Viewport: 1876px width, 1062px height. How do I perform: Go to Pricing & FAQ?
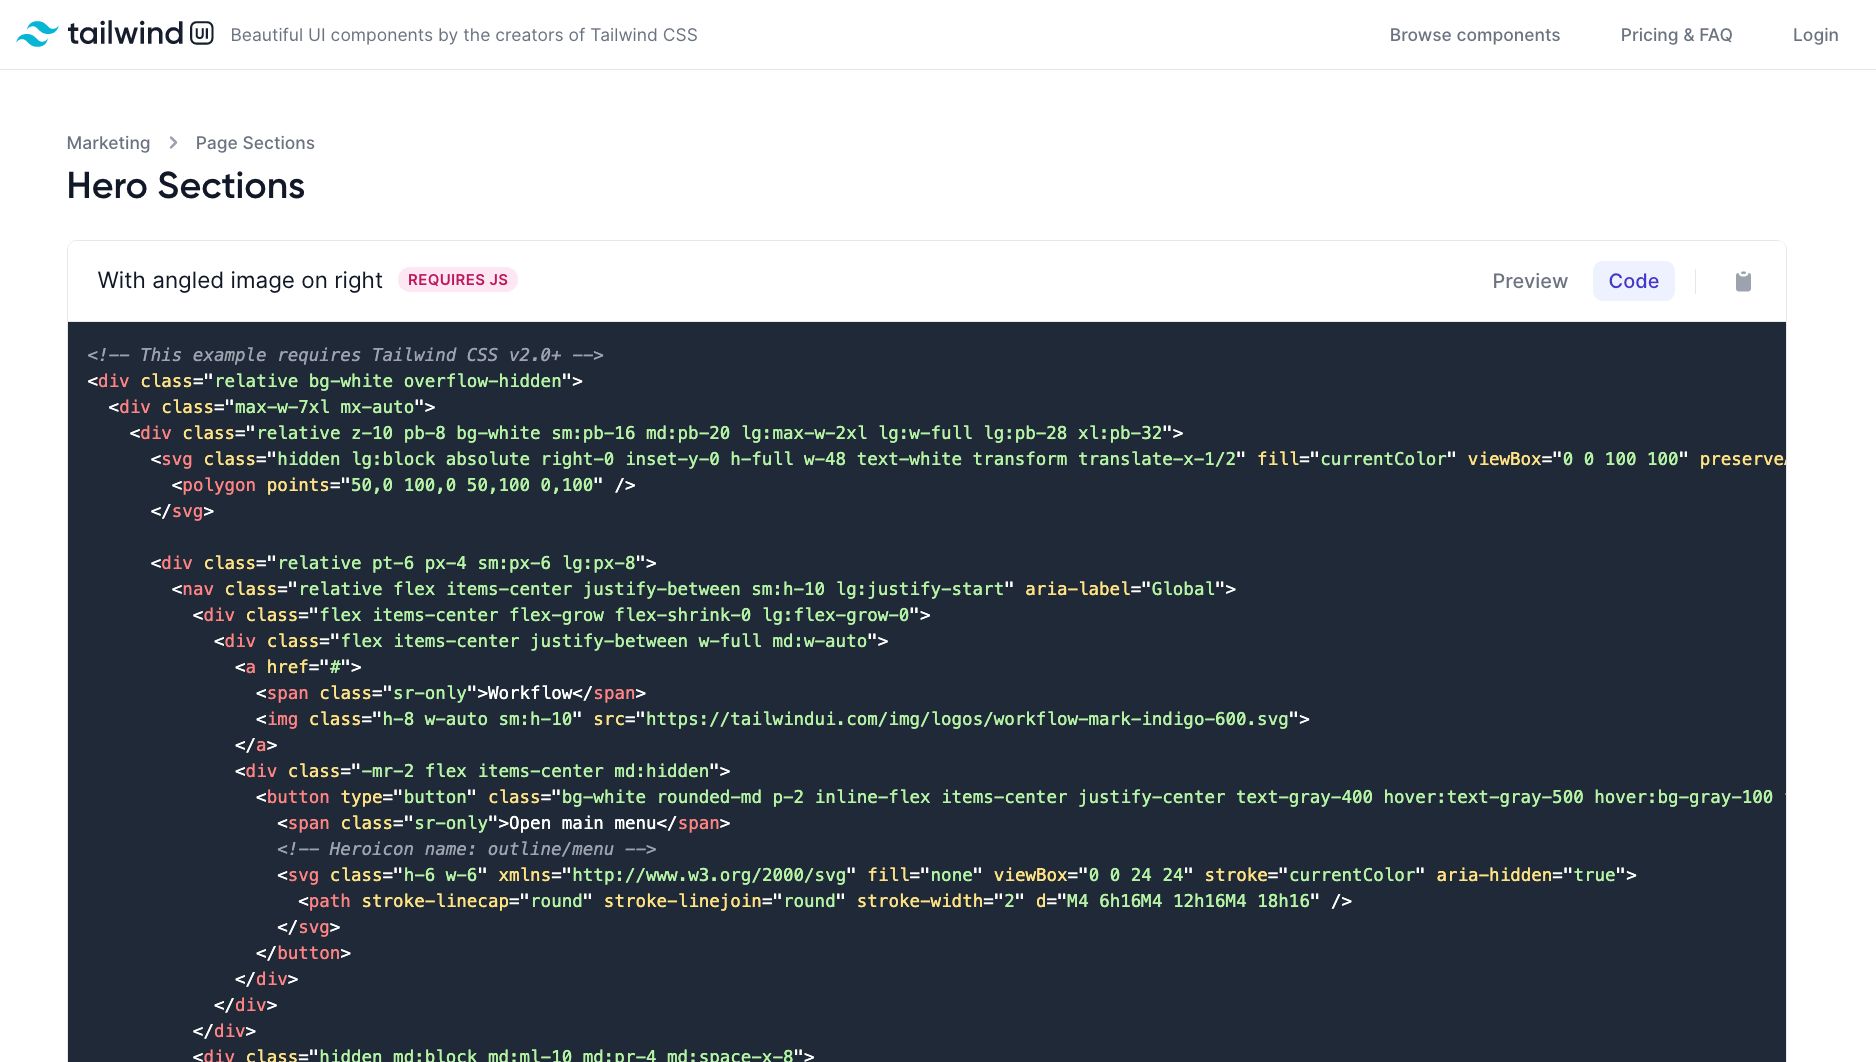click(x=1676, y=35)
